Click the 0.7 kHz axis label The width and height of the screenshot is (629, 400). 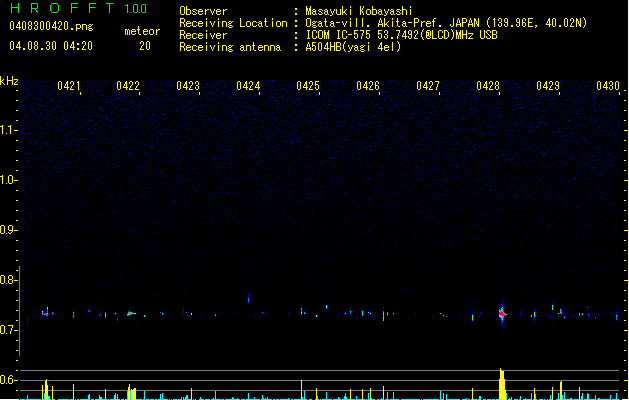click(8, 330)
